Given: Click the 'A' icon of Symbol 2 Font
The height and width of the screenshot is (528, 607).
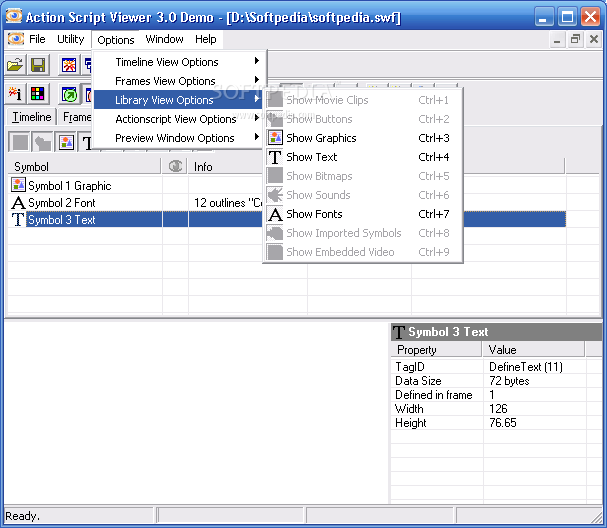Looking at the screenshot, I should [18, 202].
